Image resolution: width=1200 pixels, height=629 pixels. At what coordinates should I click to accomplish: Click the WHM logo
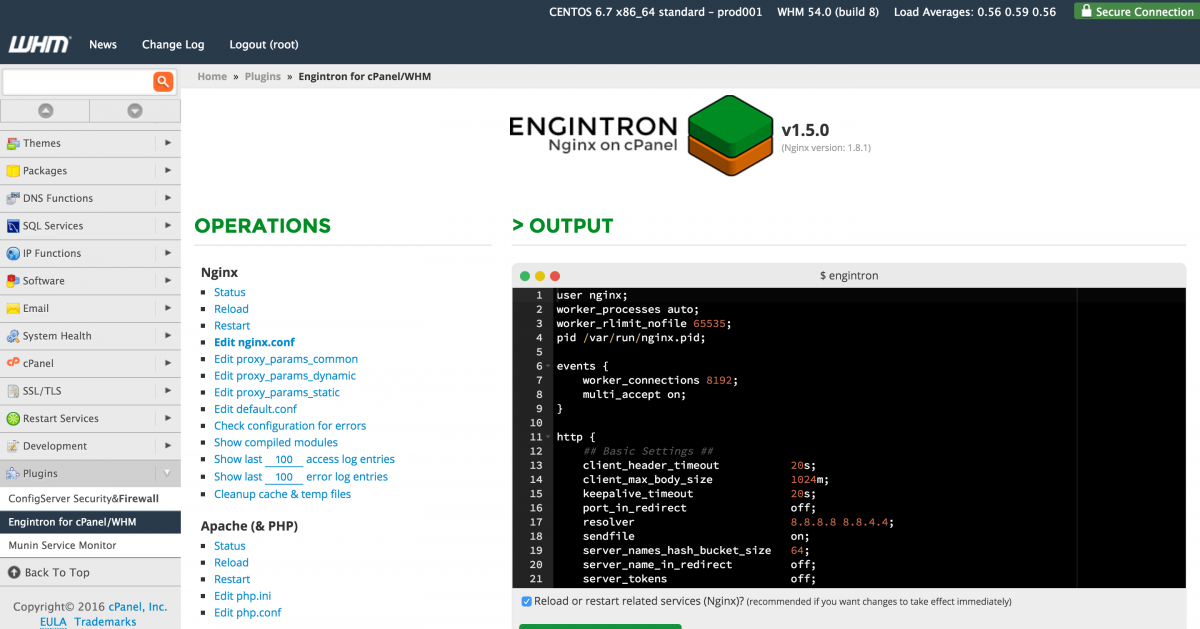pos(40,44)
